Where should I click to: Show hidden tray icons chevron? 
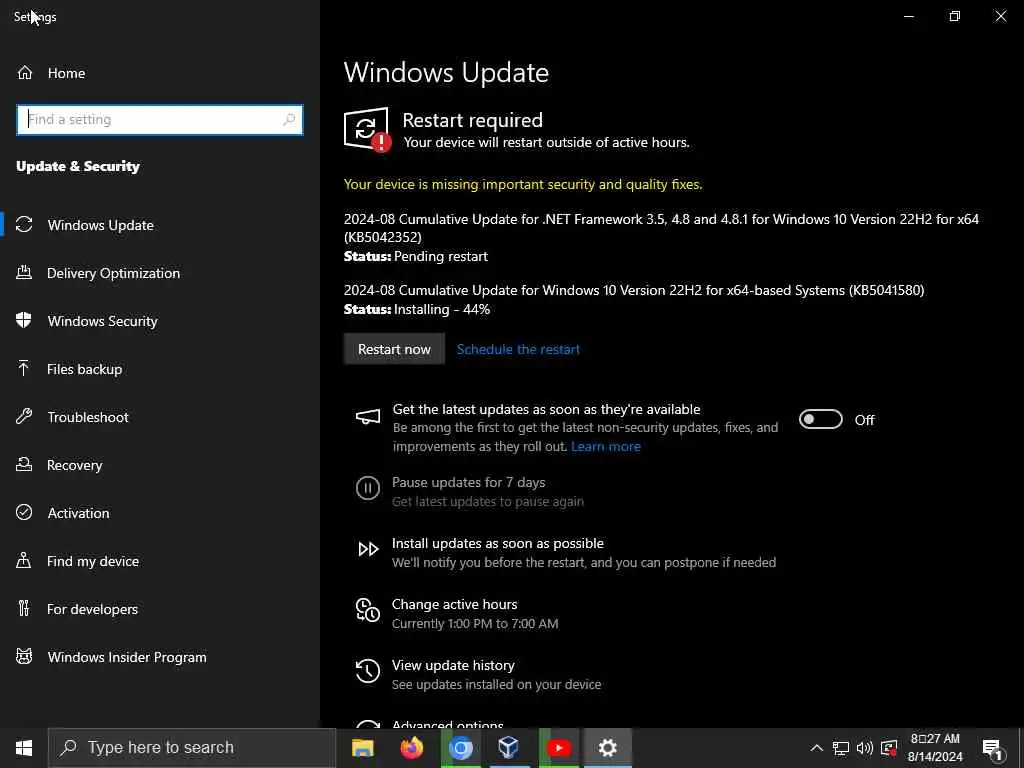(816, 748)
